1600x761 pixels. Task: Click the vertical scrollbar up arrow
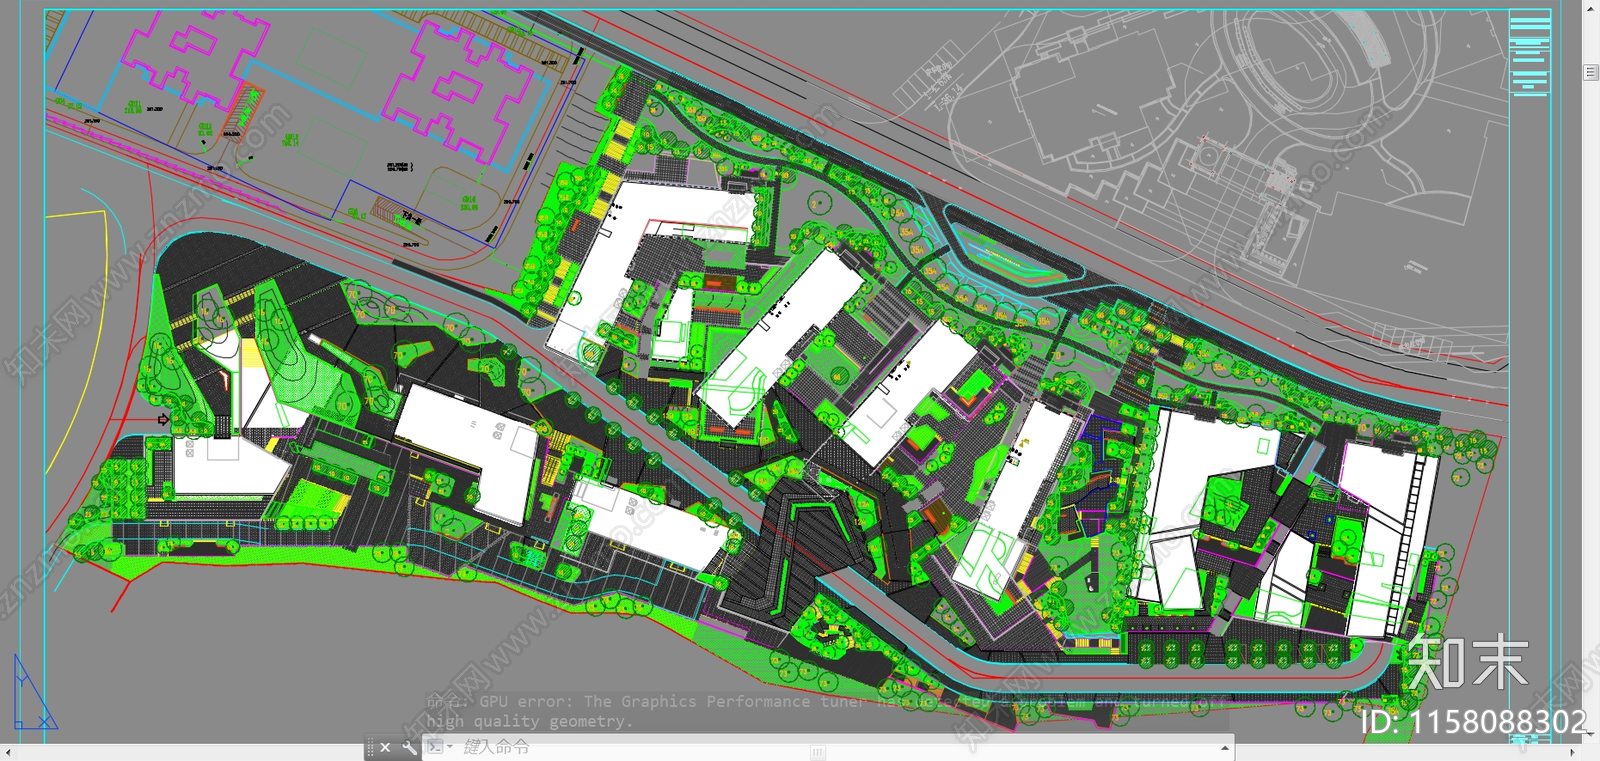[x=1591, y=7]
